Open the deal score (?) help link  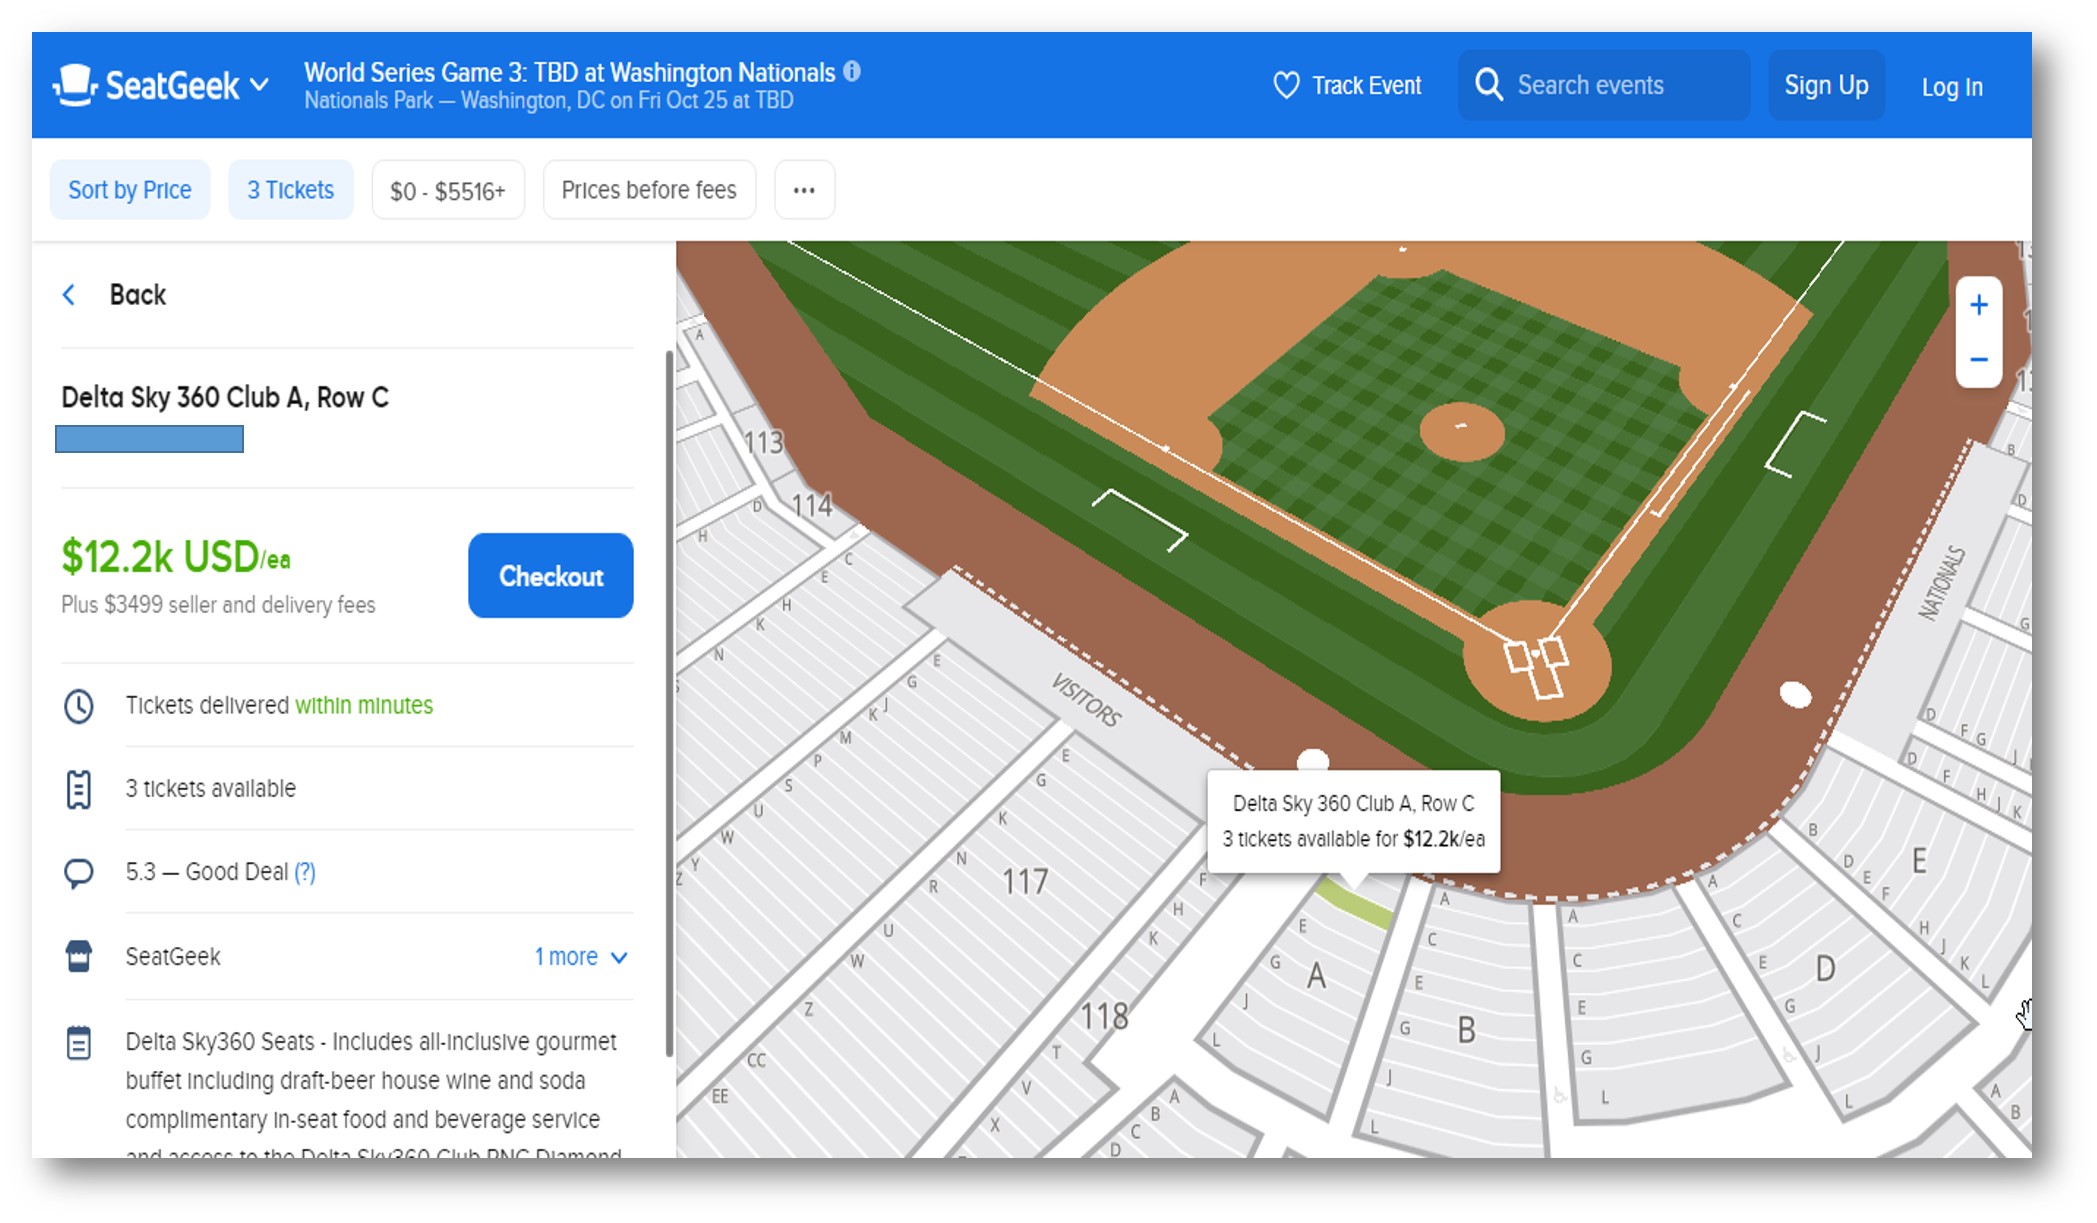(x=305, y=872)
